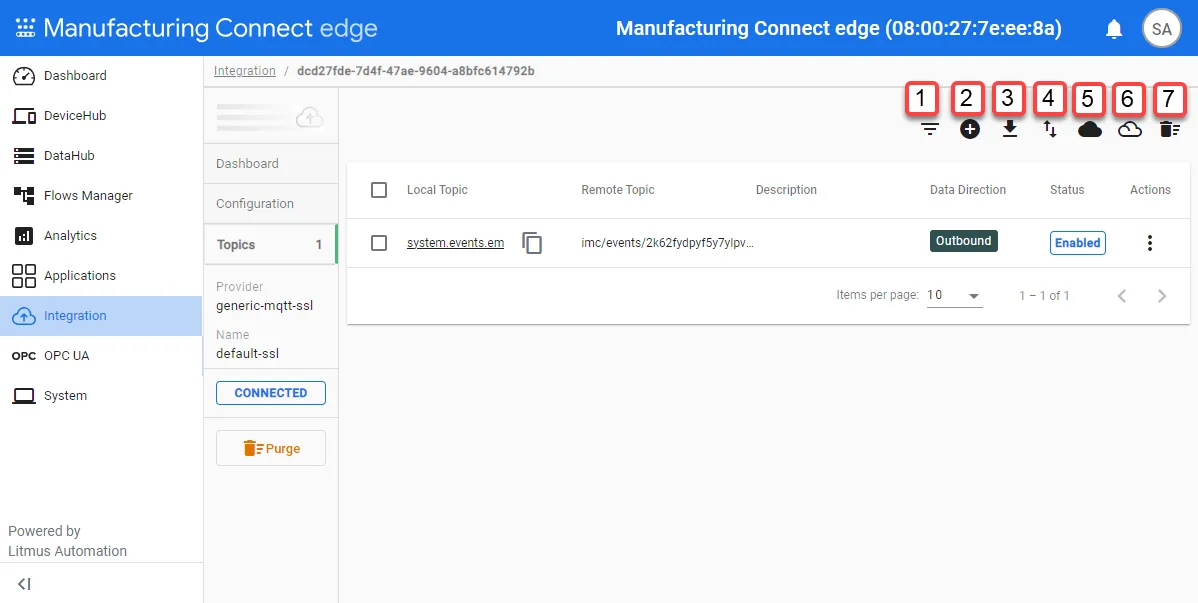The width and height of the screenshot is (1198, 603).
Task: Click the Description column header
Action: click(x=786, y=190)
